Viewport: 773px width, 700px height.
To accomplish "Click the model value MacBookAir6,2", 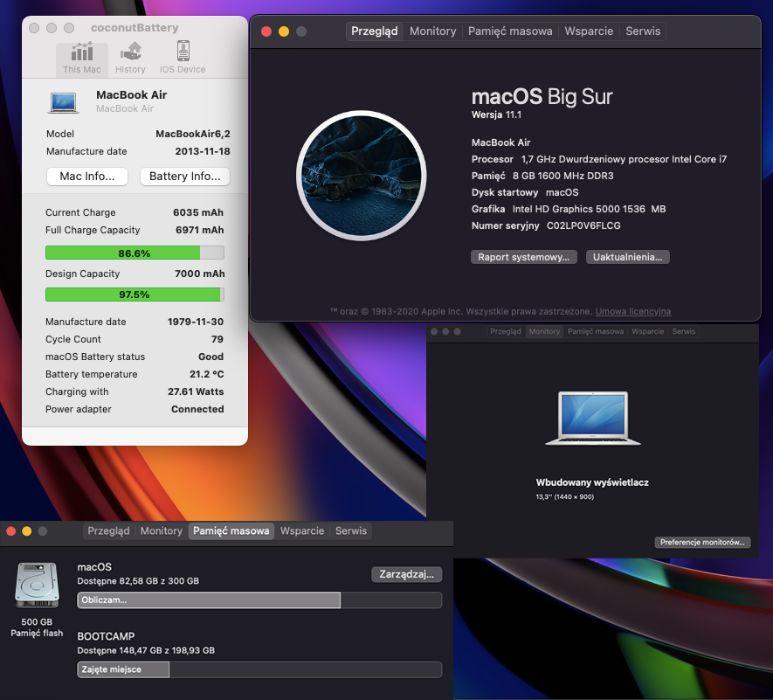I will (x=193, y=134).
